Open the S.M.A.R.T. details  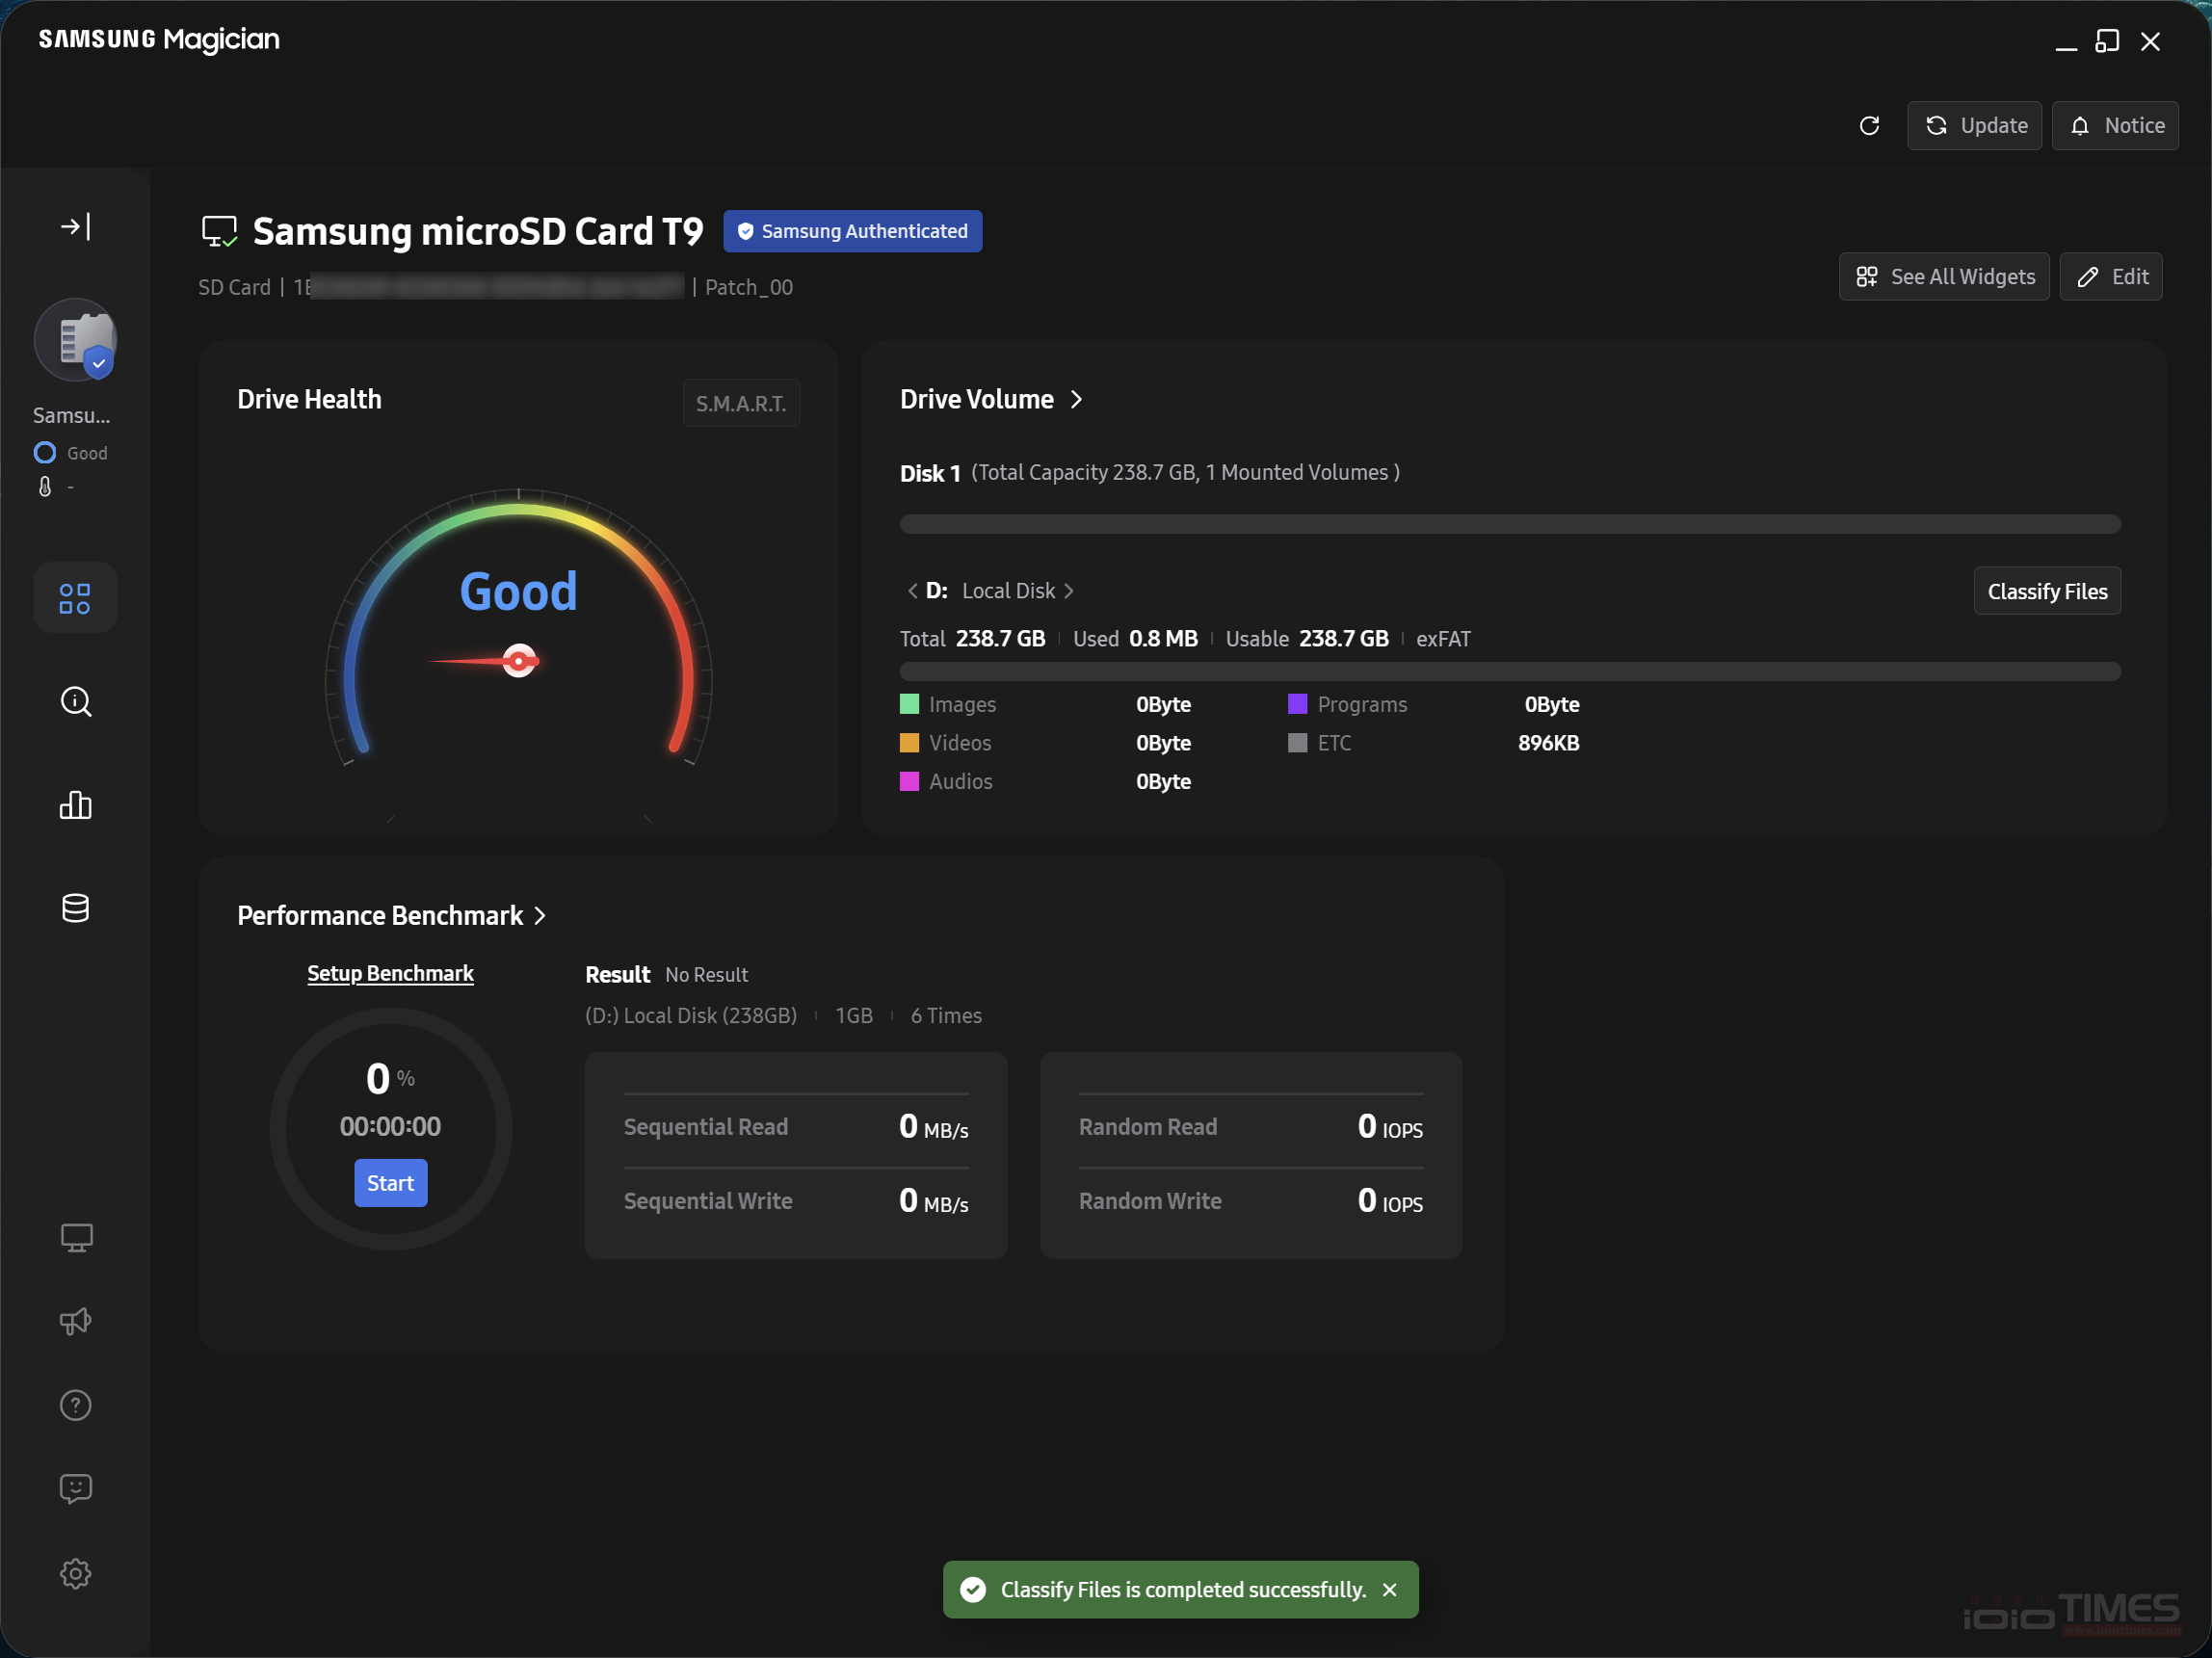click(741, 403)
